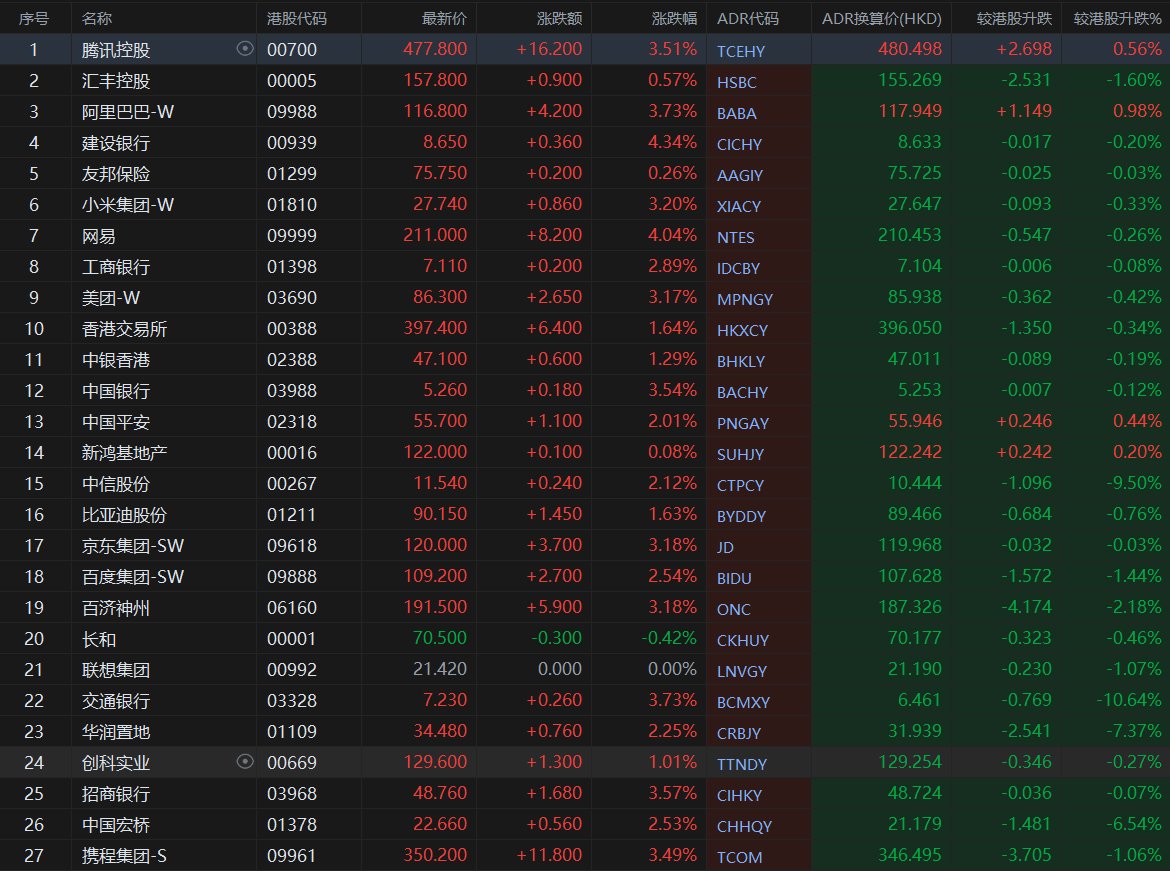1170x871 pixels.
Task: Sort by the 序号 column header
Action: pos(34,19)
